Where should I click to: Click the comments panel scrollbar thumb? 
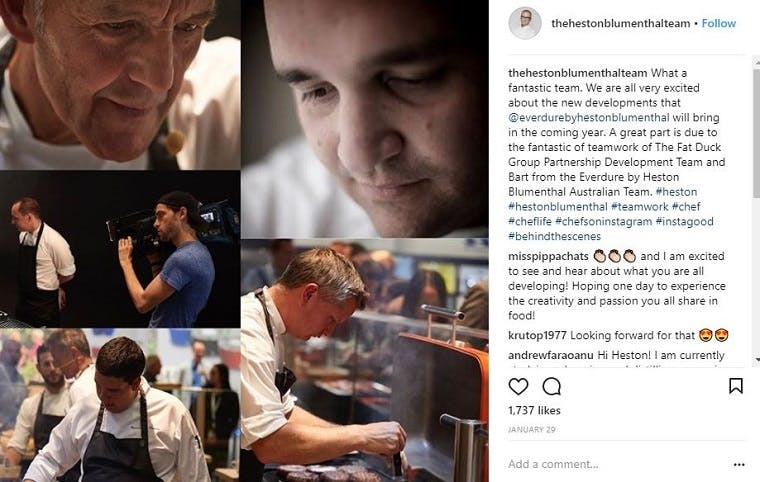(756, 132)
